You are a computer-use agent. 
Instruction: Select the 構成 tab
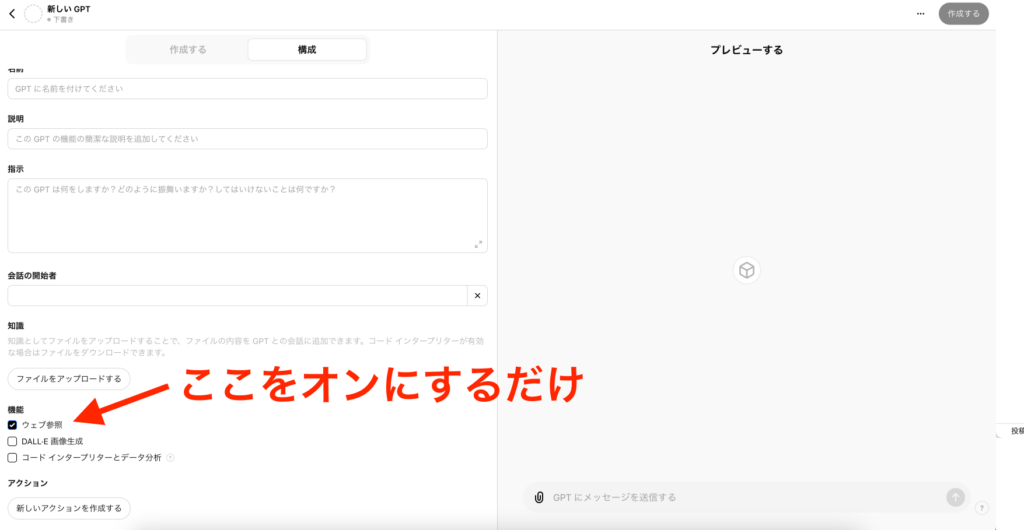[307, 50]
